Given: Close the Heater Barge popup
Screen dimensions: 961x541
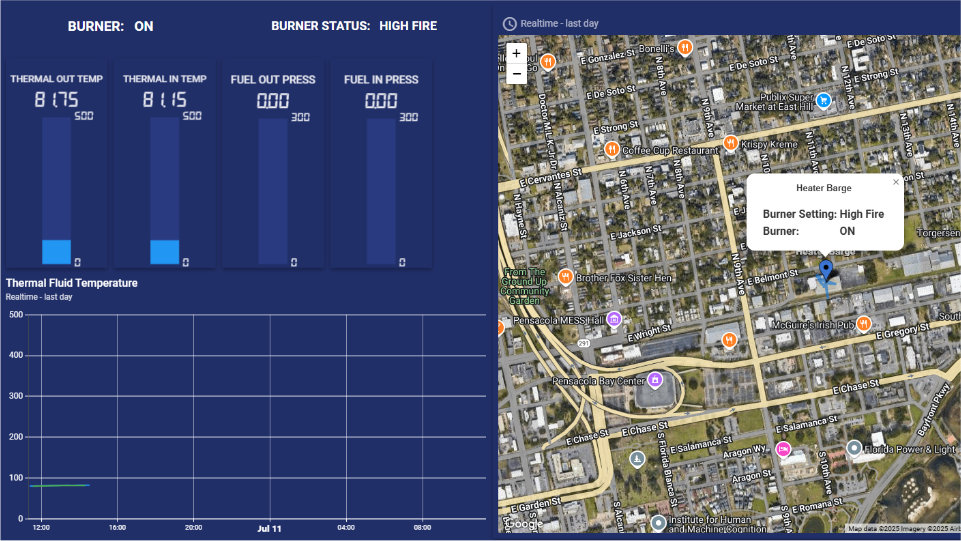Looking at the screenshot, I should [x=895, y=182].
